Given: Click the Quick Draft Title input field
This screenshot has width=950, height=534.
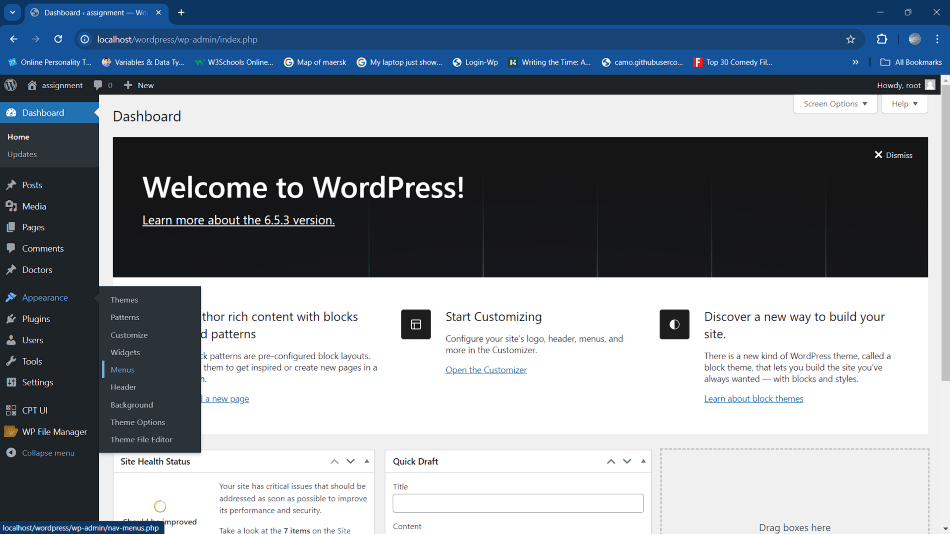Looking at the screenshot, I should [x=517, y=503].
